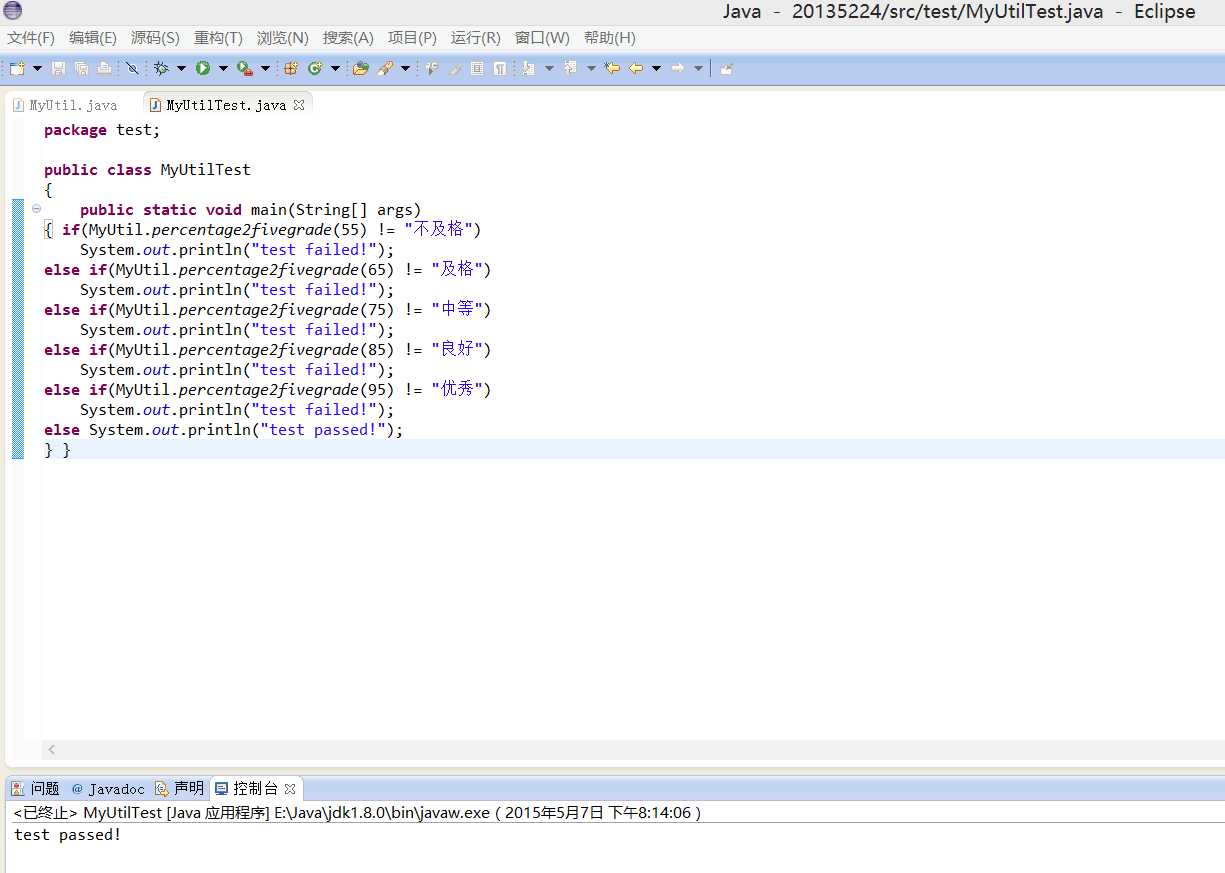The image size is (1225, 873).
Task: Click the terminated MyUtilTest console header text
Action: (357, 813)
